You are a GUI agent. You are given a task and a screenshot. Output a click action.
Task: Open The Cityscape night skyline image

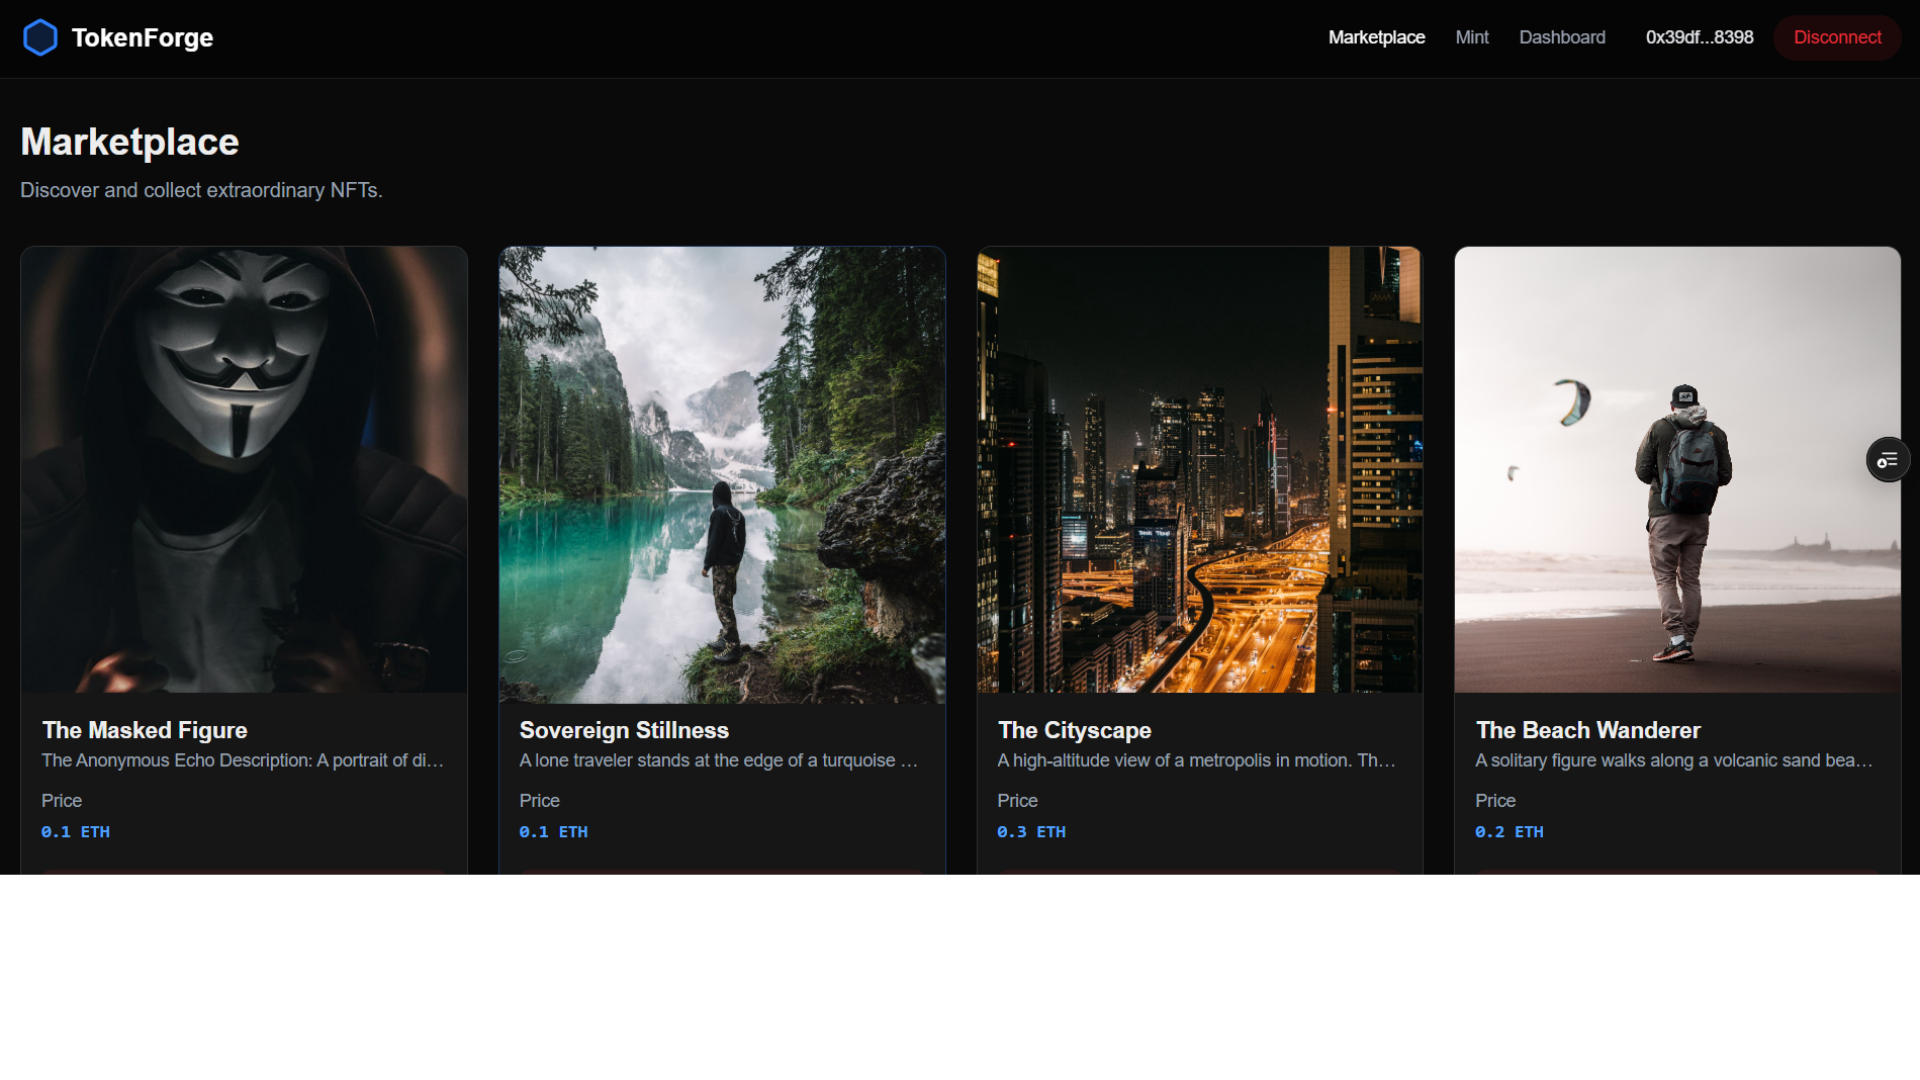tap(1199, 470)
